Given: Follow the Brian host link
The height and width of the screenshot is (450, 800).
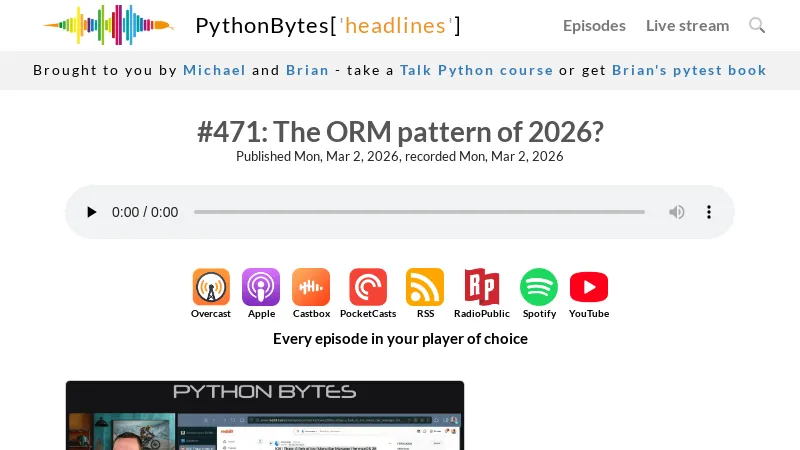Looking at the screenshot, I should coord(307,70).
